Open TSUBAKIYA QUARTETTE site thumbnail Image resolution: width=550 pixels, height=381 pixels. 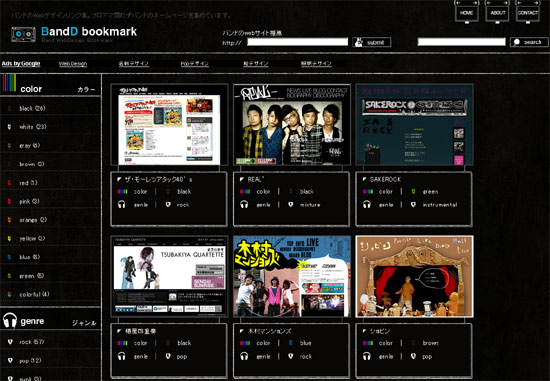169,276
